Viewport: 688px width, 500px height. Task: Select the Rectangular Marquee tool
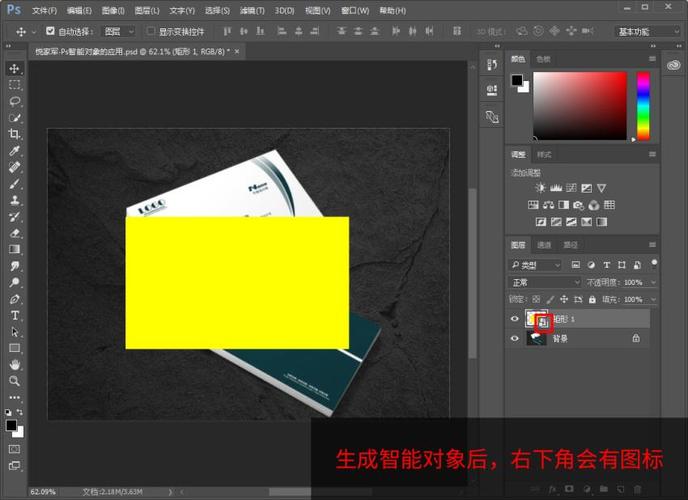point(14,85)
